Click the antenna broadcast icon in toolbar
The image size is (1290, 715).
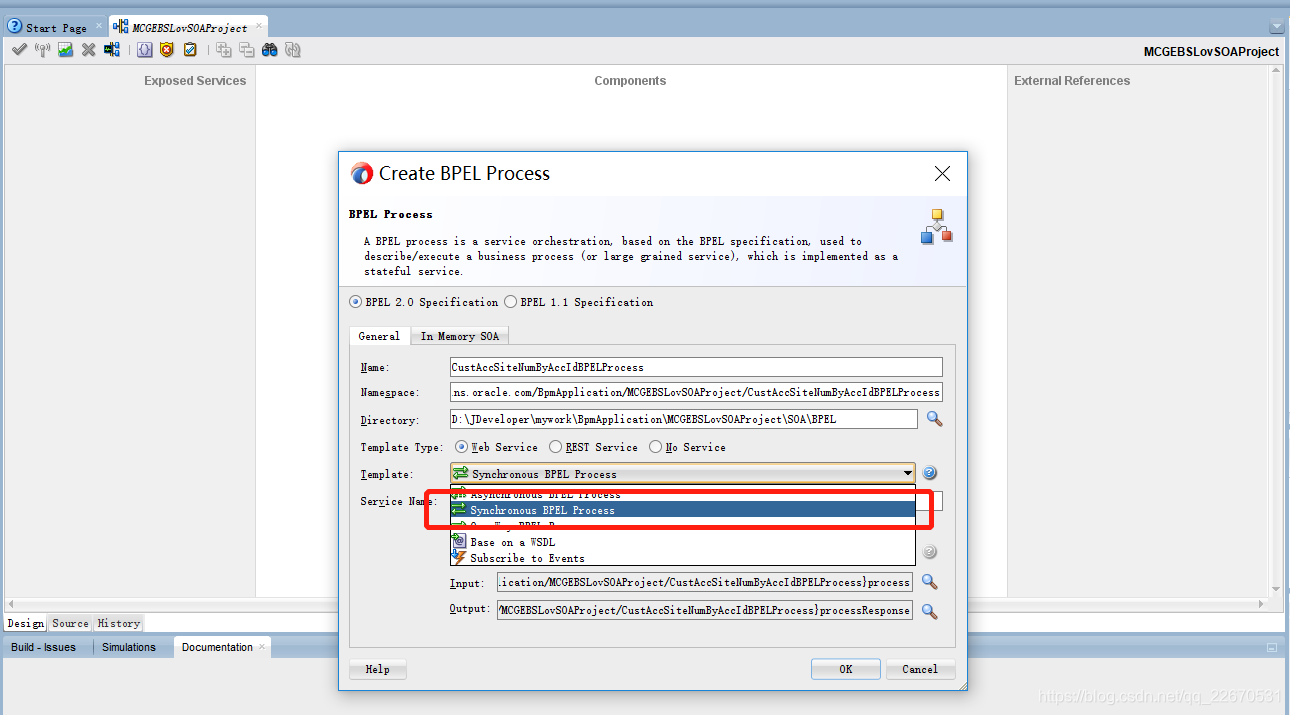click(x=42, y=50)
